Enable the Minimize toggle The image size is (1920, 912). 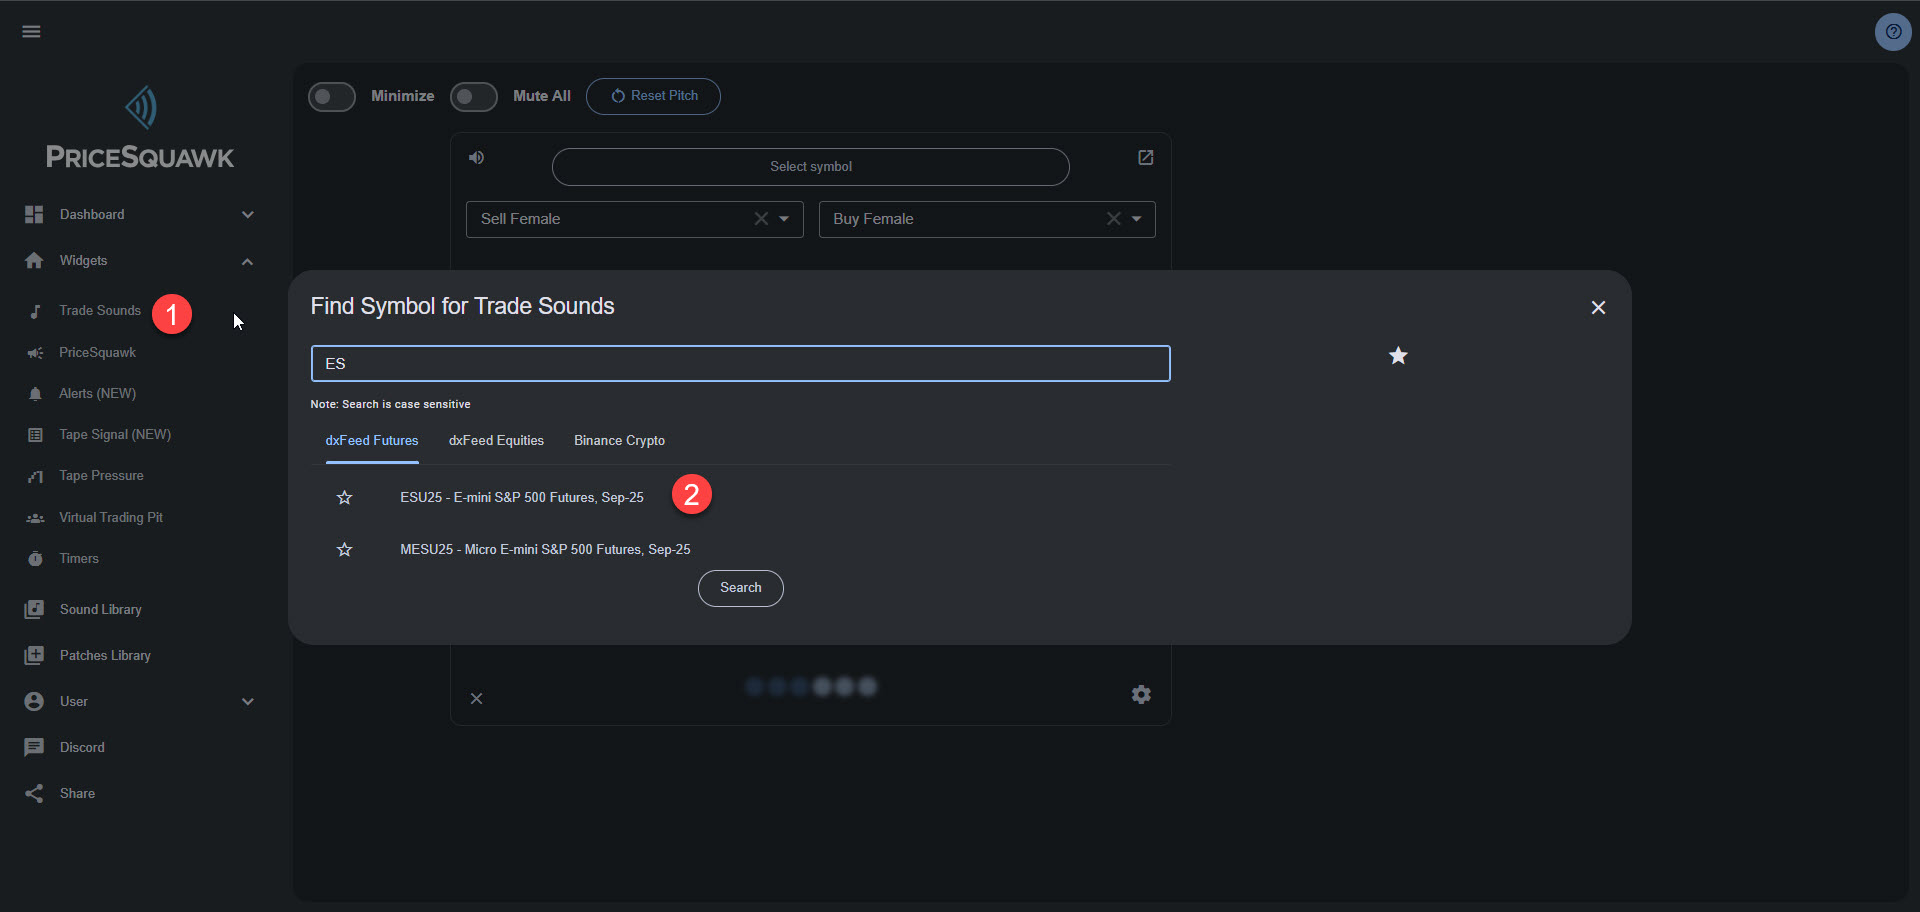331,96
